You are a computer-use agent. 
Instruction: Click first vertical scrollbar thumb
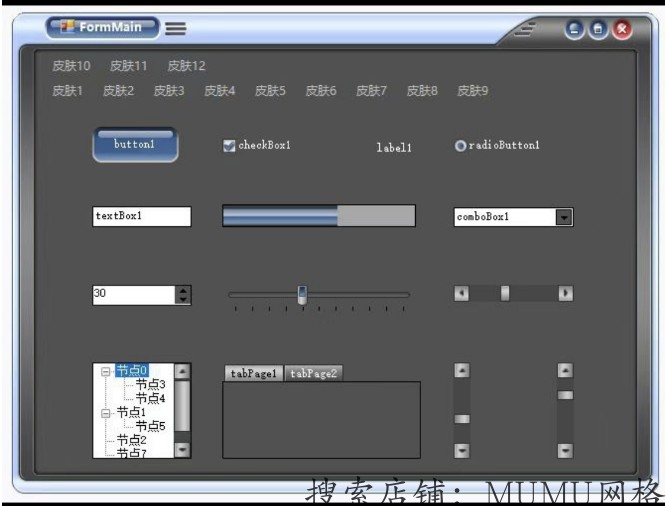click(x=462, y=419)
